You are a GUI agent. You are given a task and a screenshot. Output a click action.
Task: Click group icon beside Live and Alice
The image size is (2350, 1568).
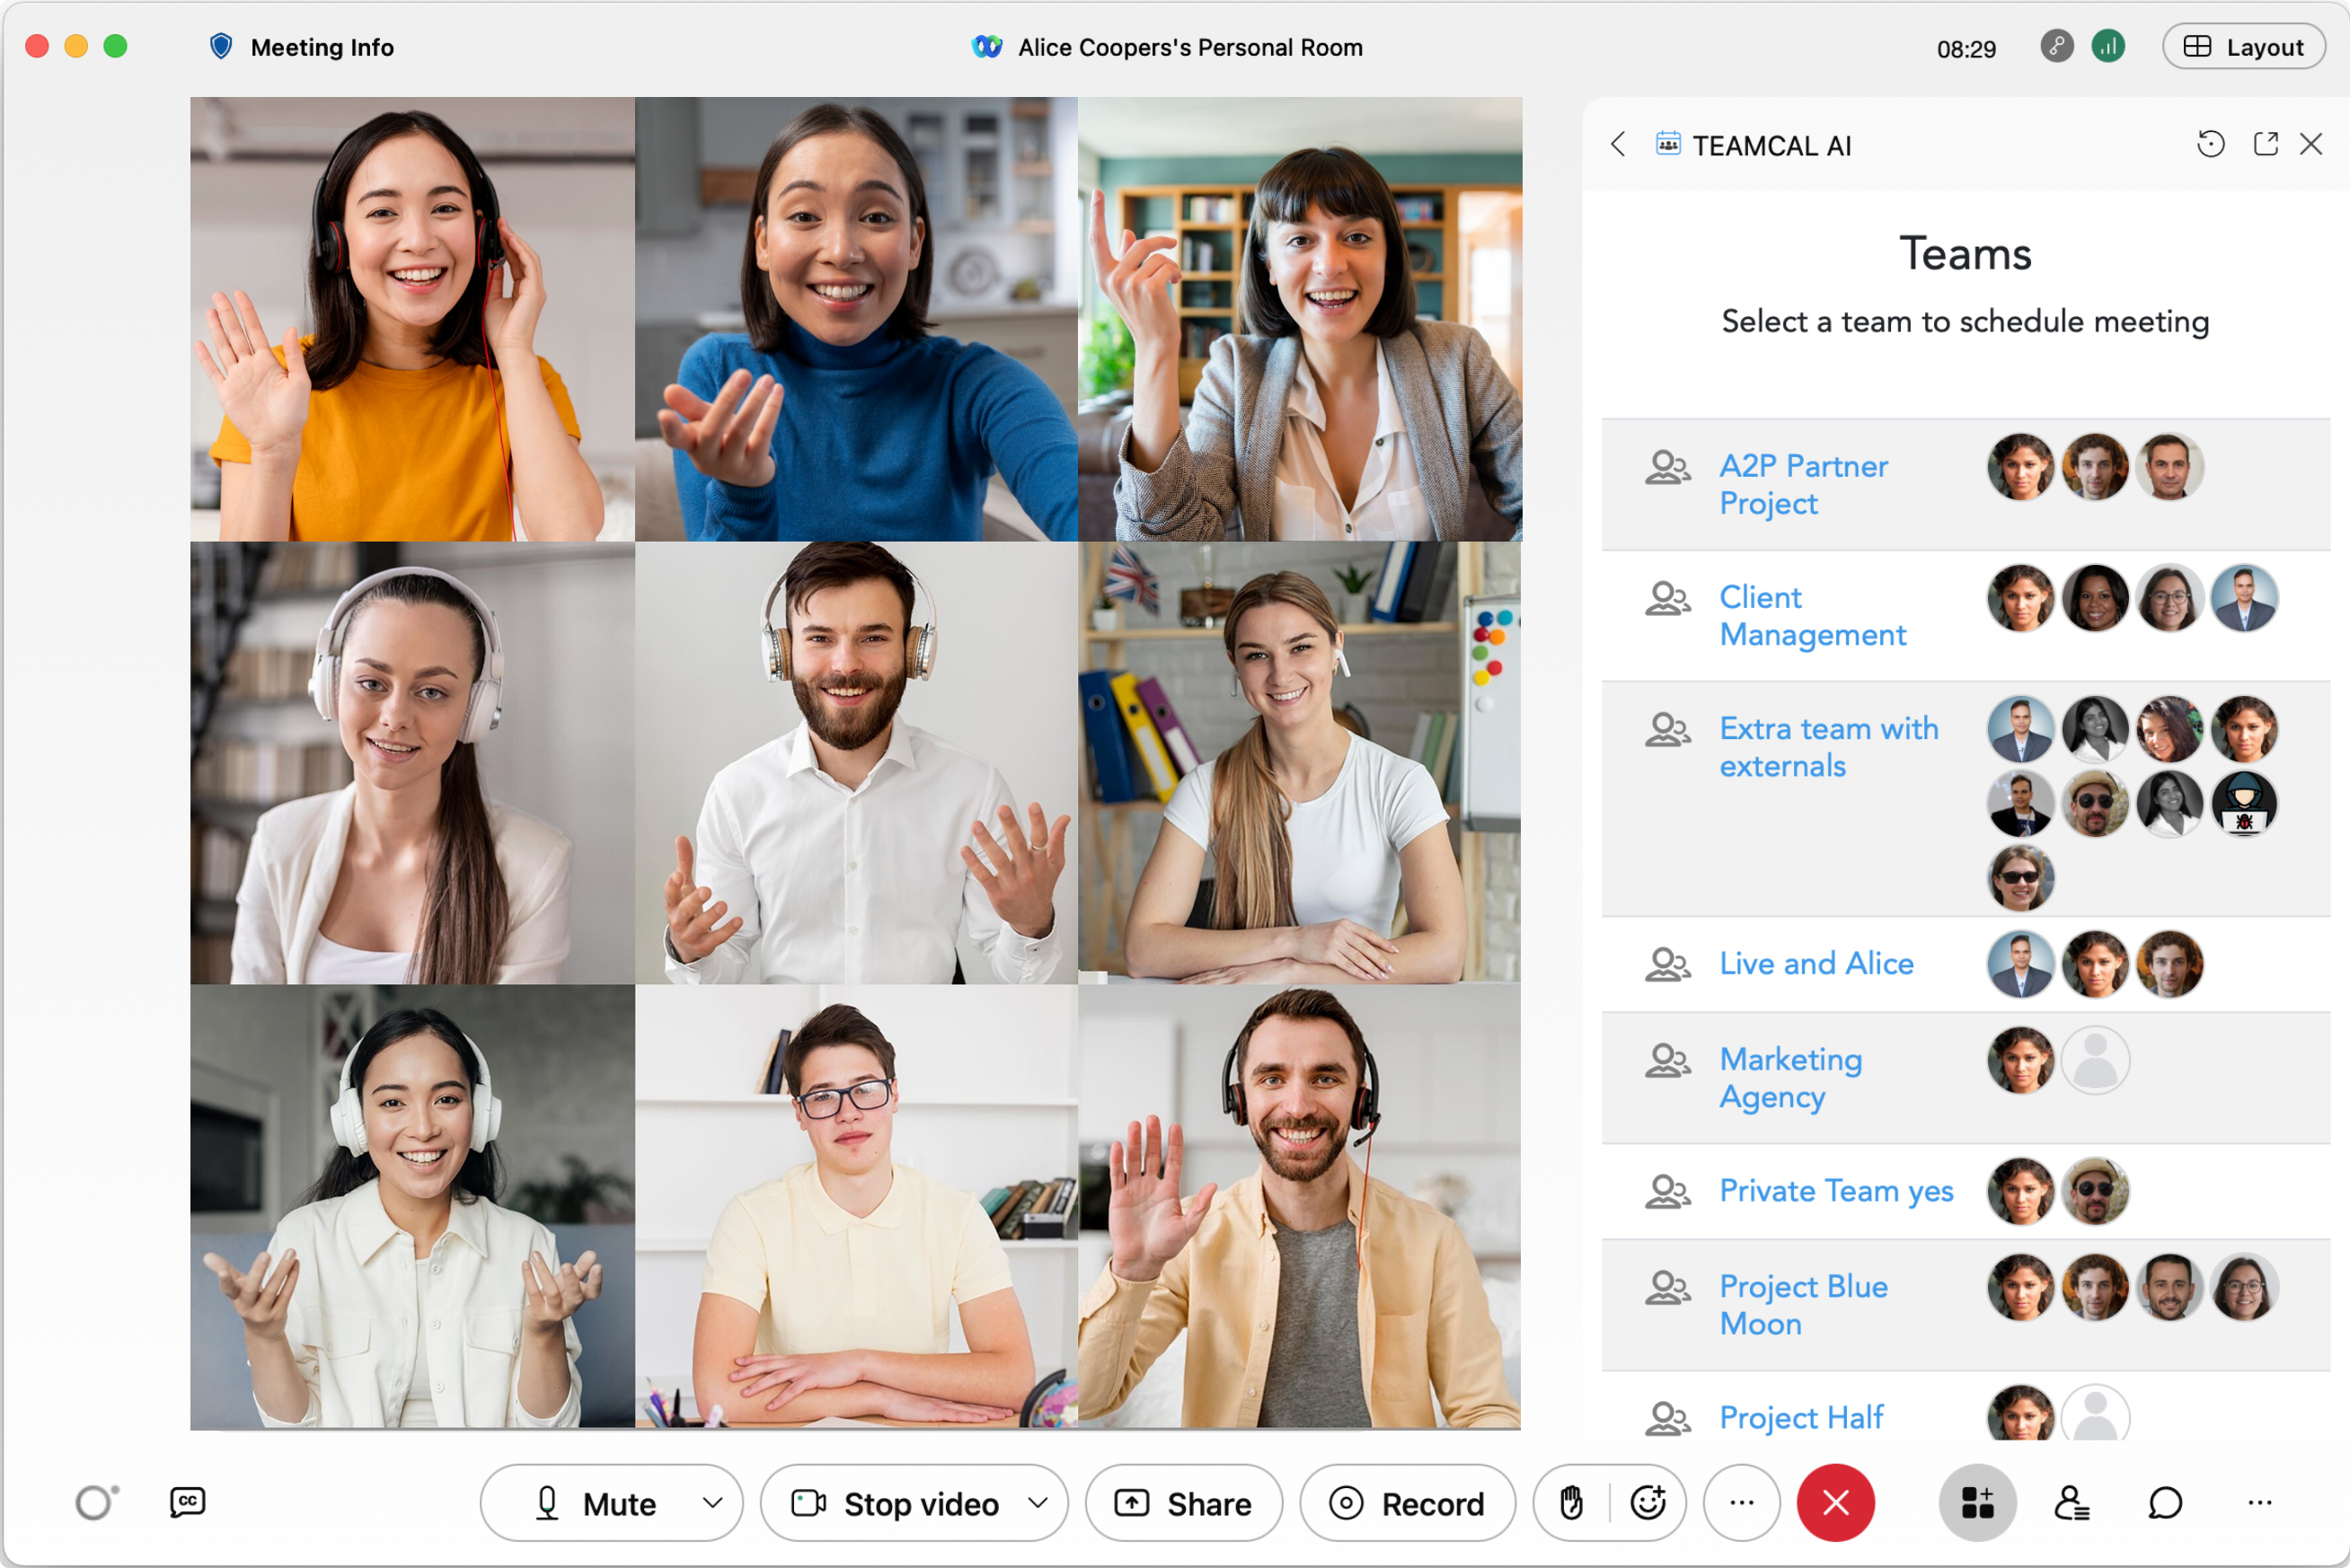1667,964
